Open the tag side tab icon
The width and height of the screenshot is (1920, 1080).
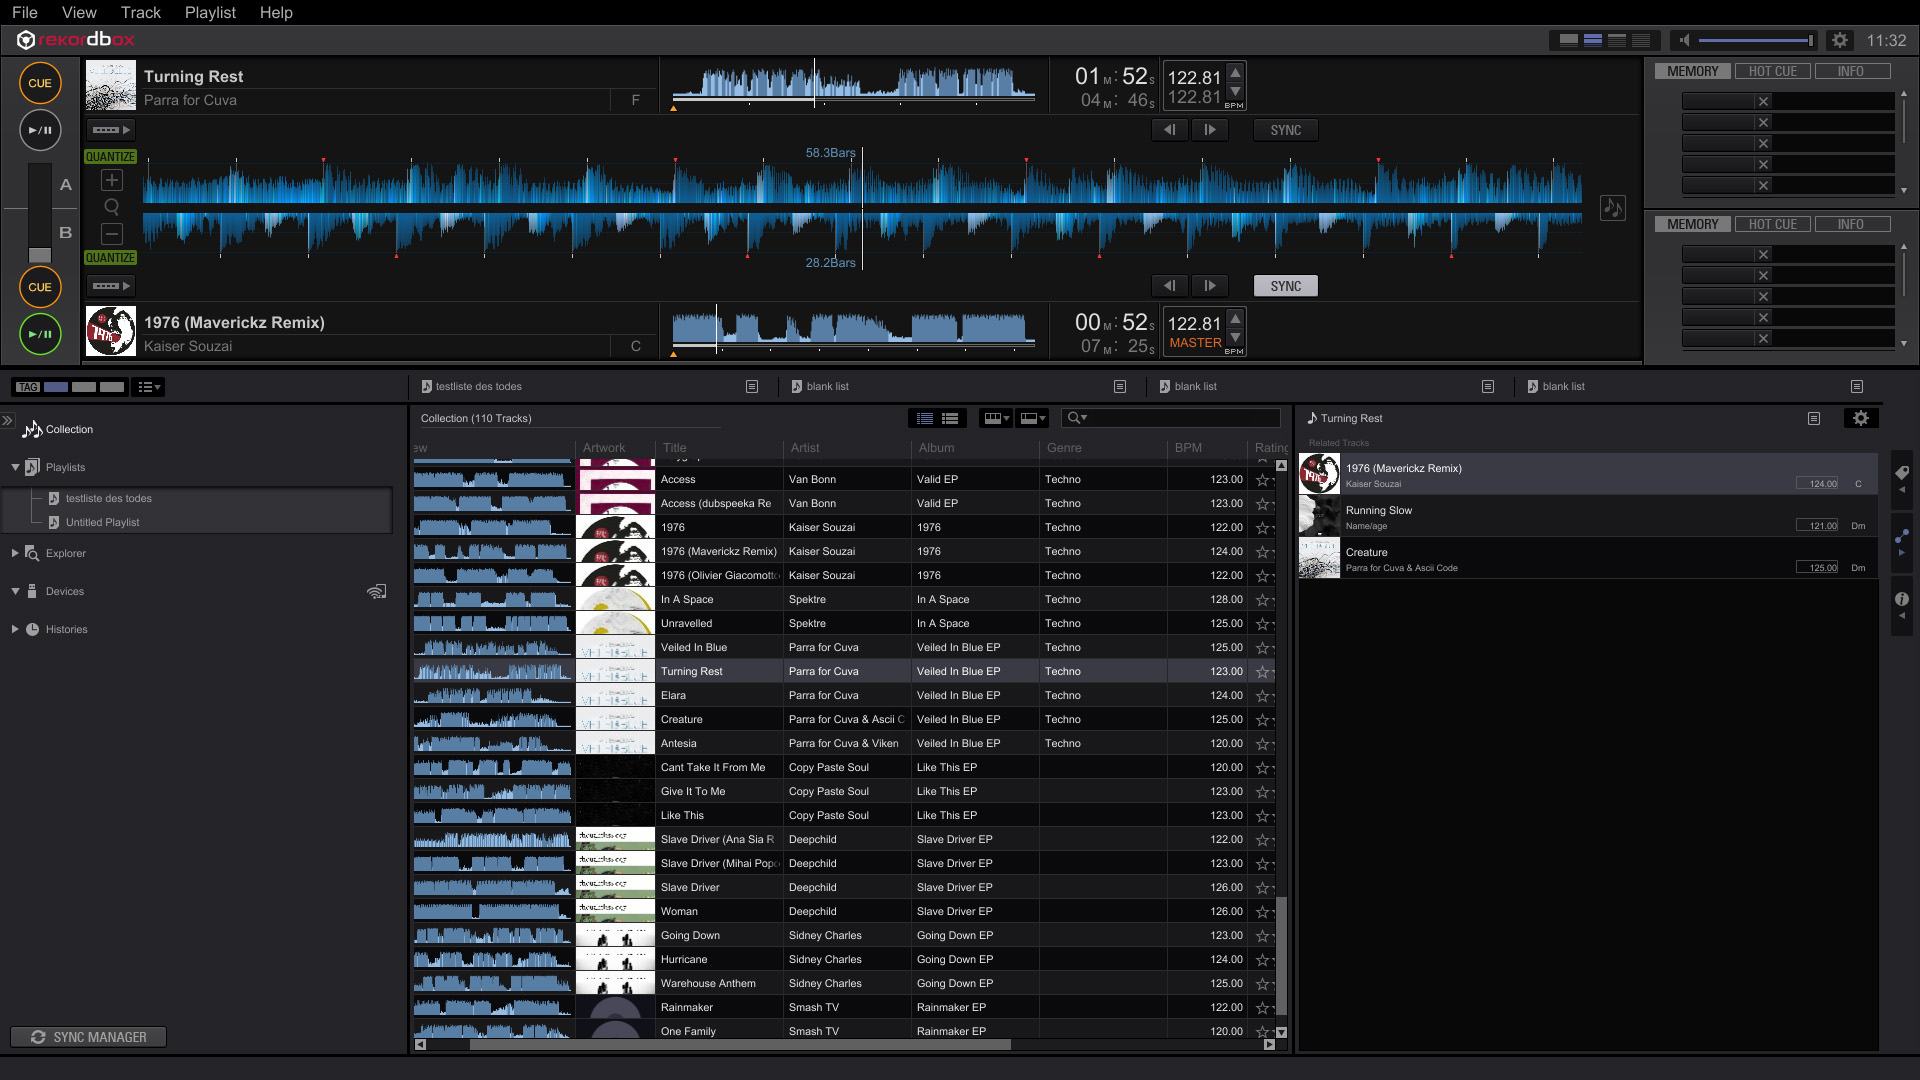[1901, 473]
